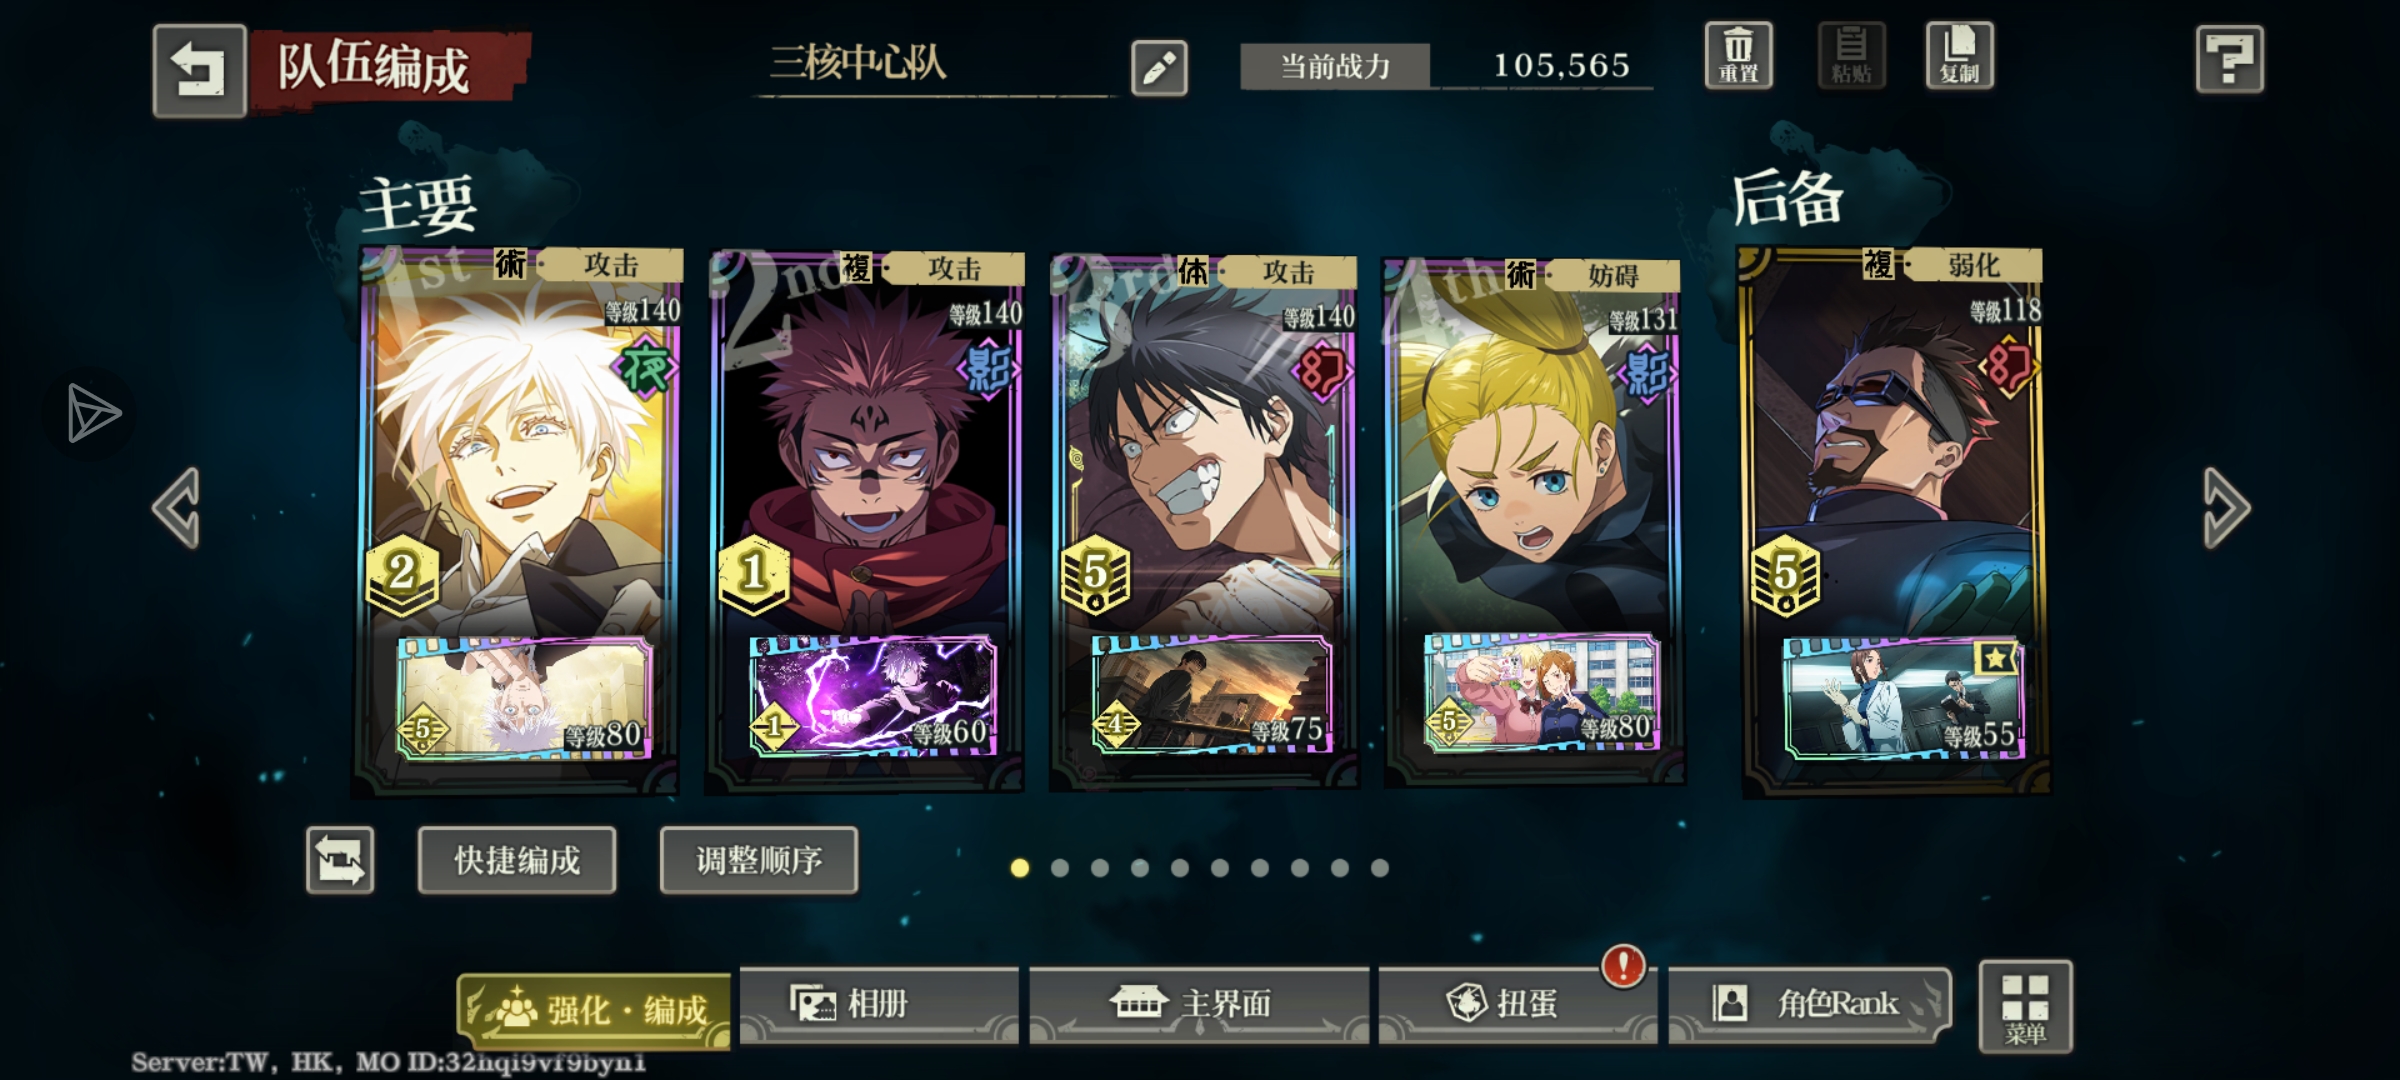Go to previous team with left arrow
2400x1080 pixels.
click(x=177, y=508)
